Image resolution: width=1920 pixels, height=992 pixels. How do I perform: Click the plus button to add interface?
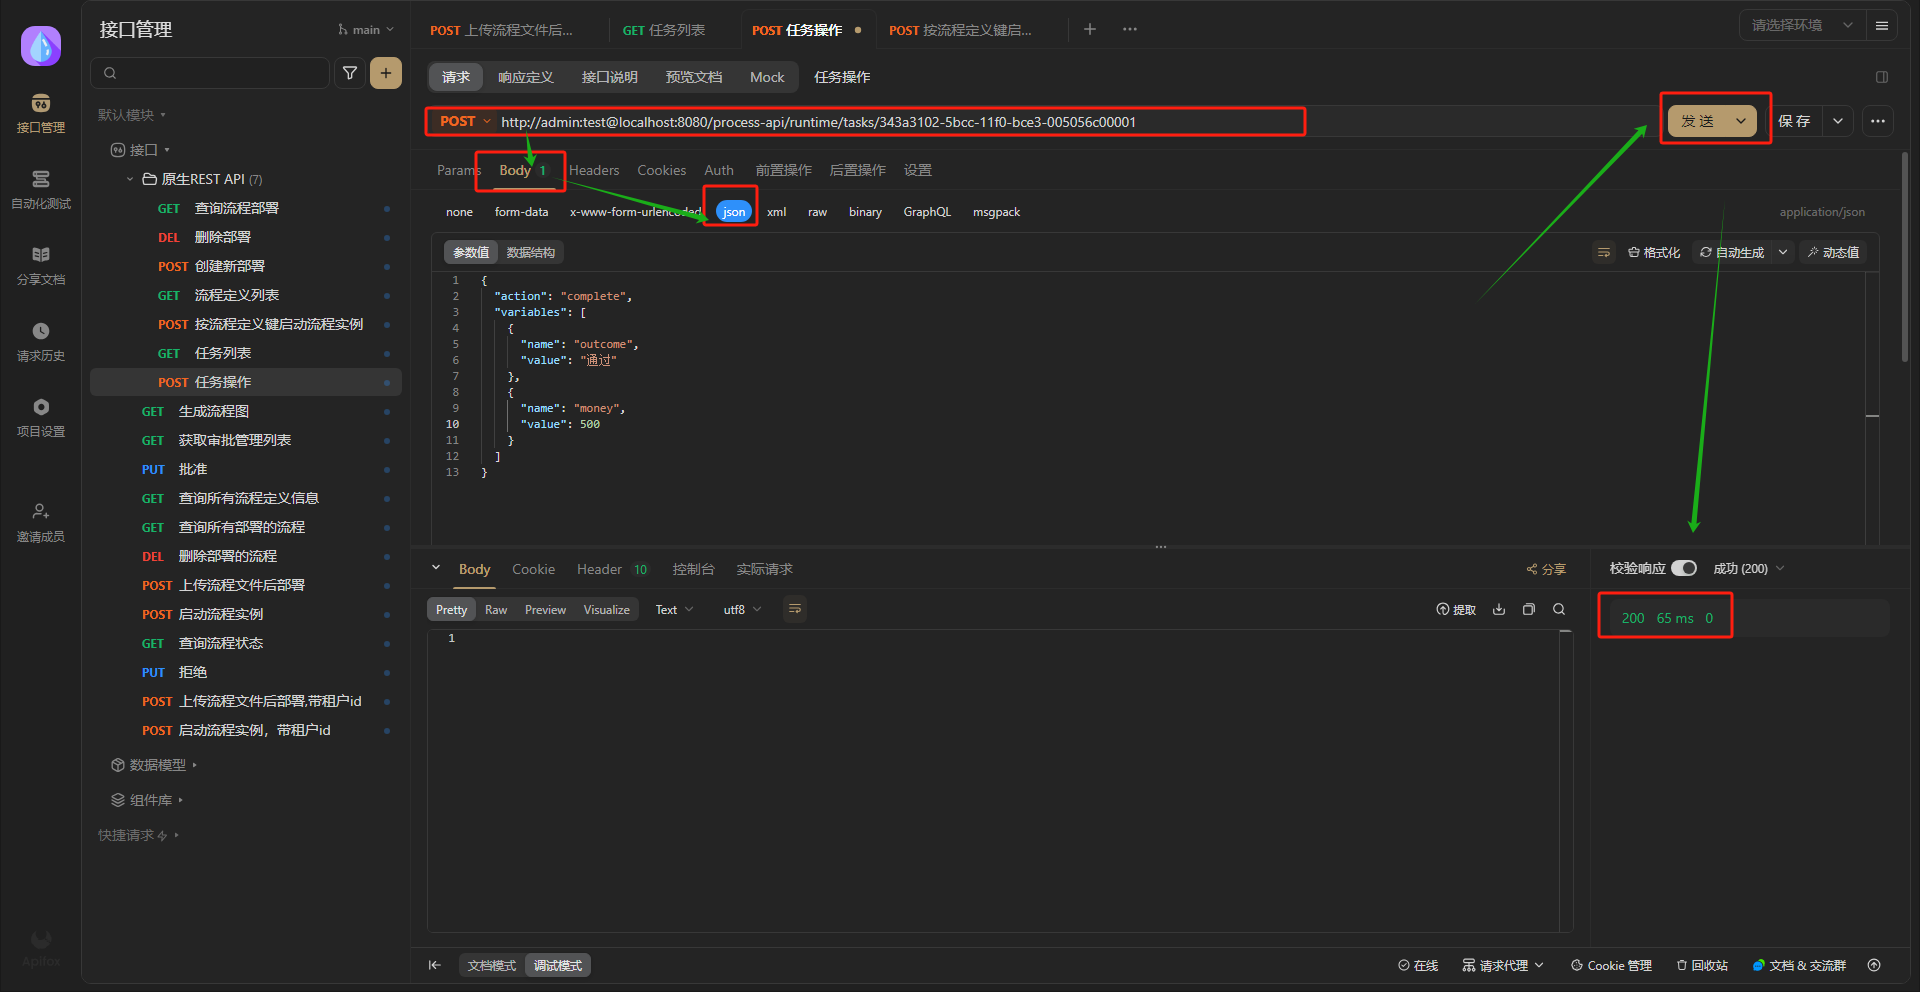tap(386, 73)
